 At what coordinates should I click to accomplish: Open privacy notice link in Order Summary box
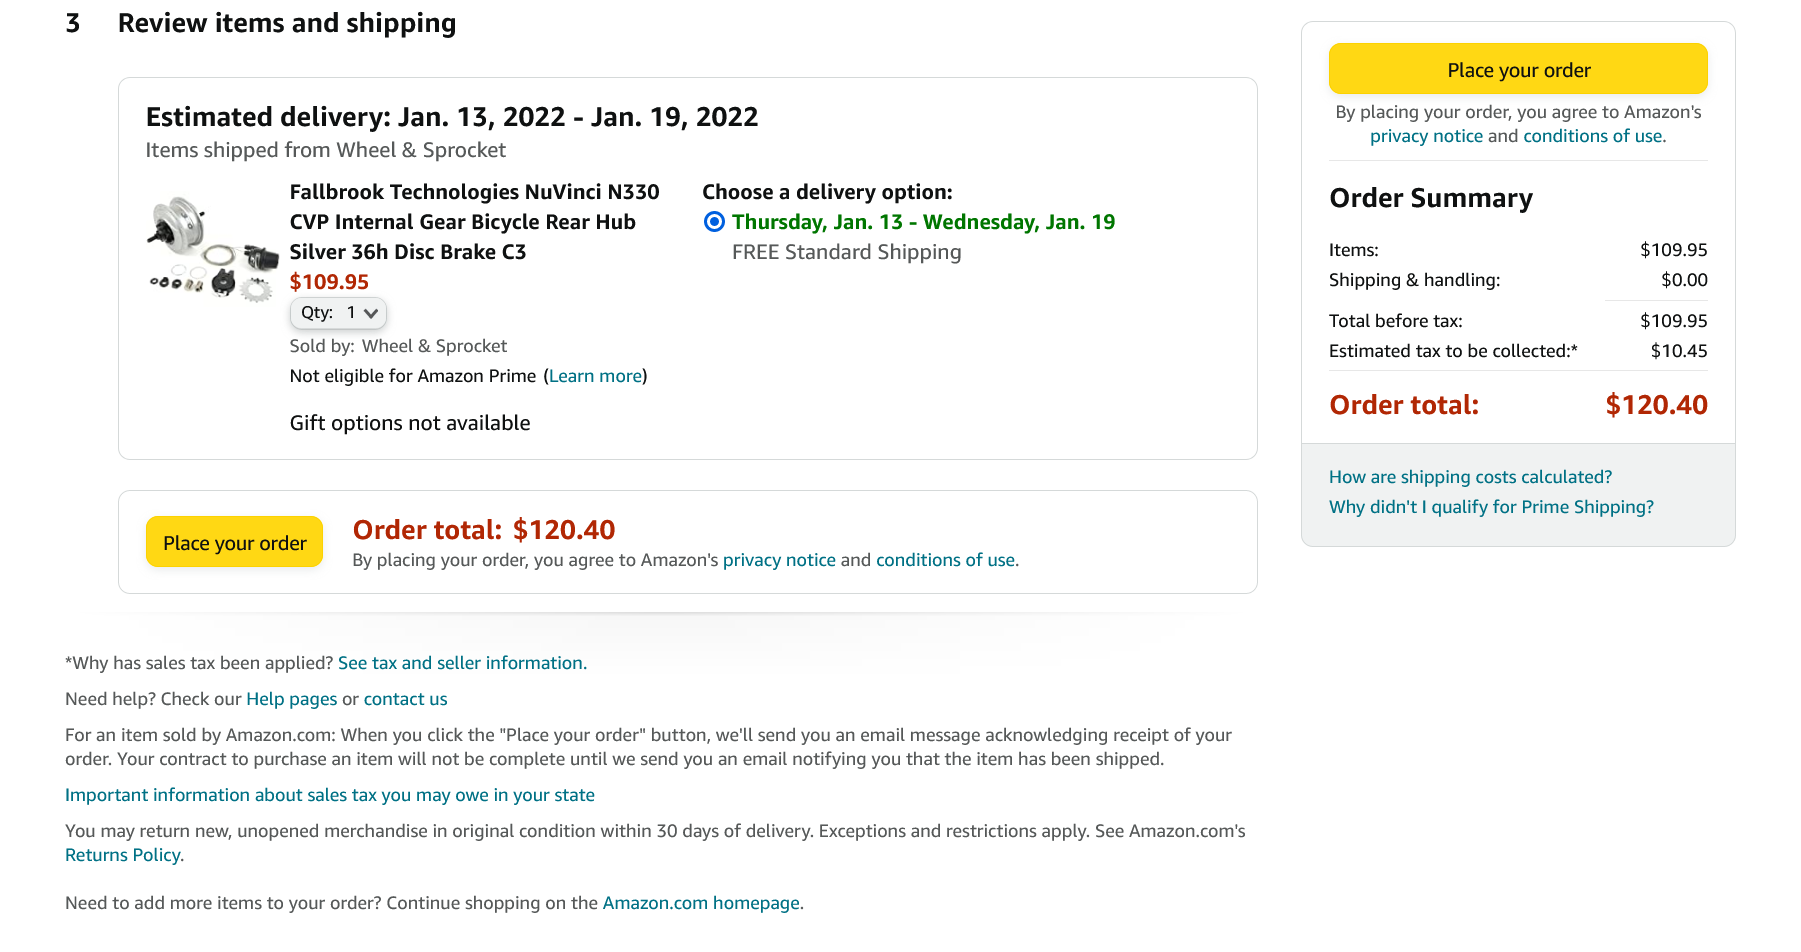pyautogui.click(x=1426, y=136)
